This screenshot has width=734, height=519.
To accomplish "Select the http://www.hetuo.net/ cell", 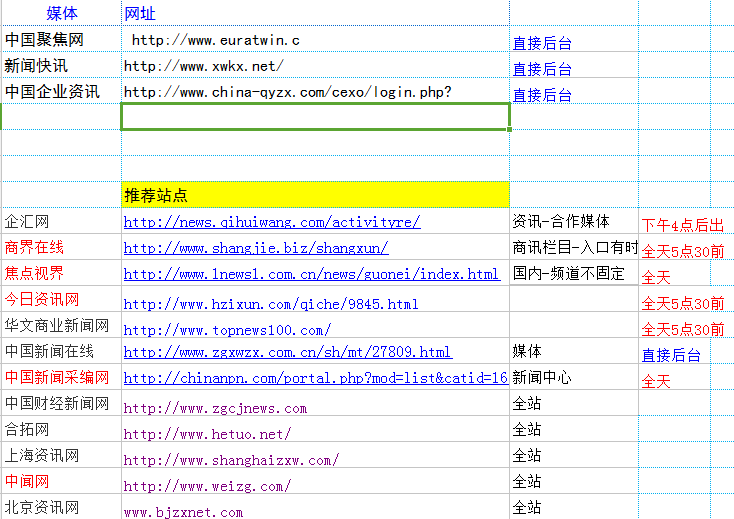I will [316, 429].
